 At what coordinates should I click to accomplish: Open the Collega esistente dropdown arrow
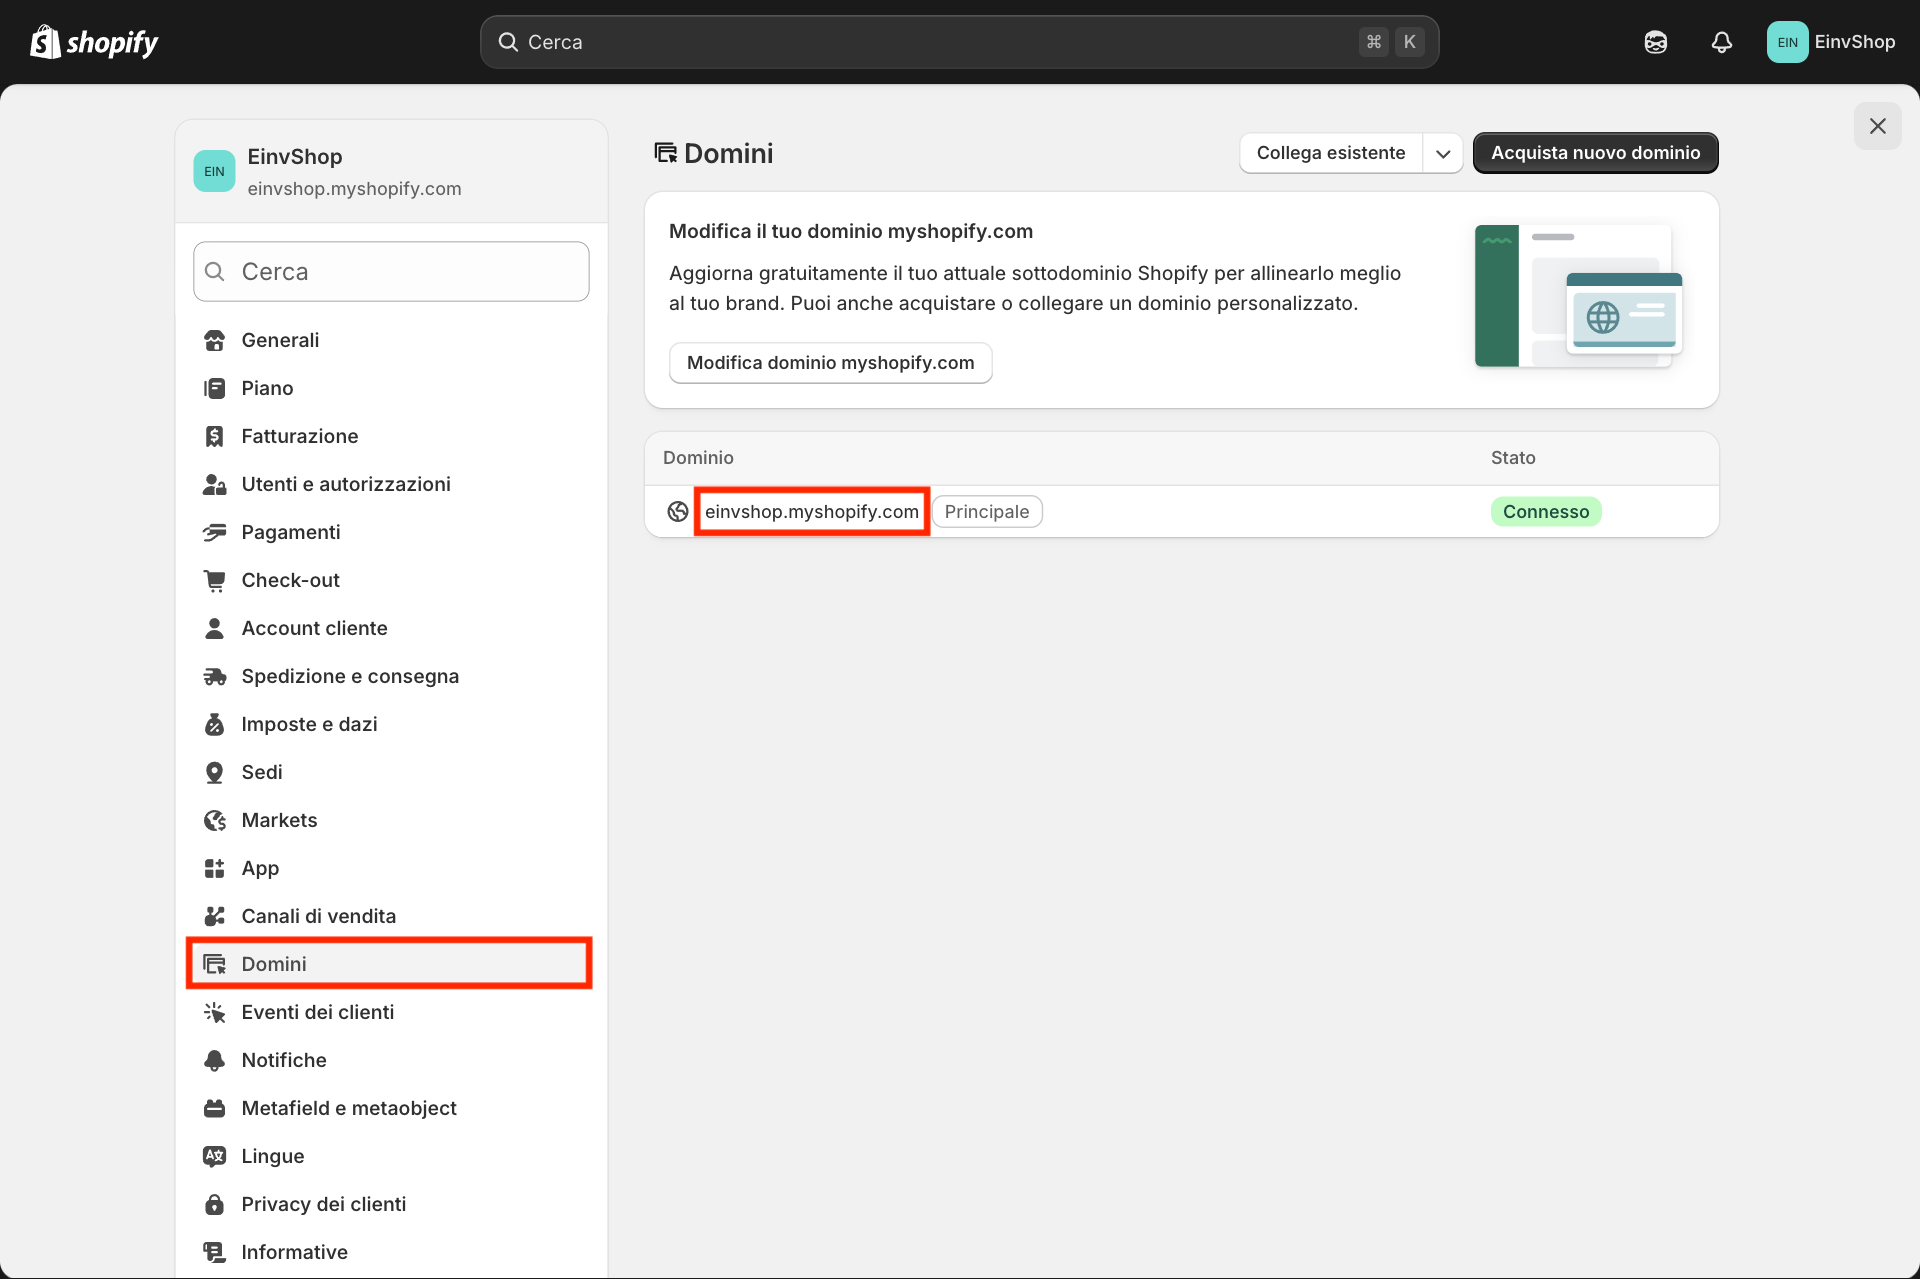(1443, 153)
